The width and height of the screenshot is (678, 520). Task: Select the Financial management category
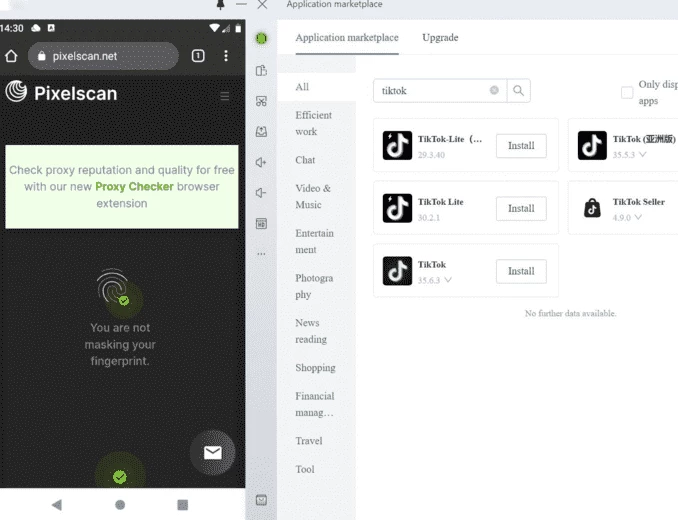(x=317, y=404)
